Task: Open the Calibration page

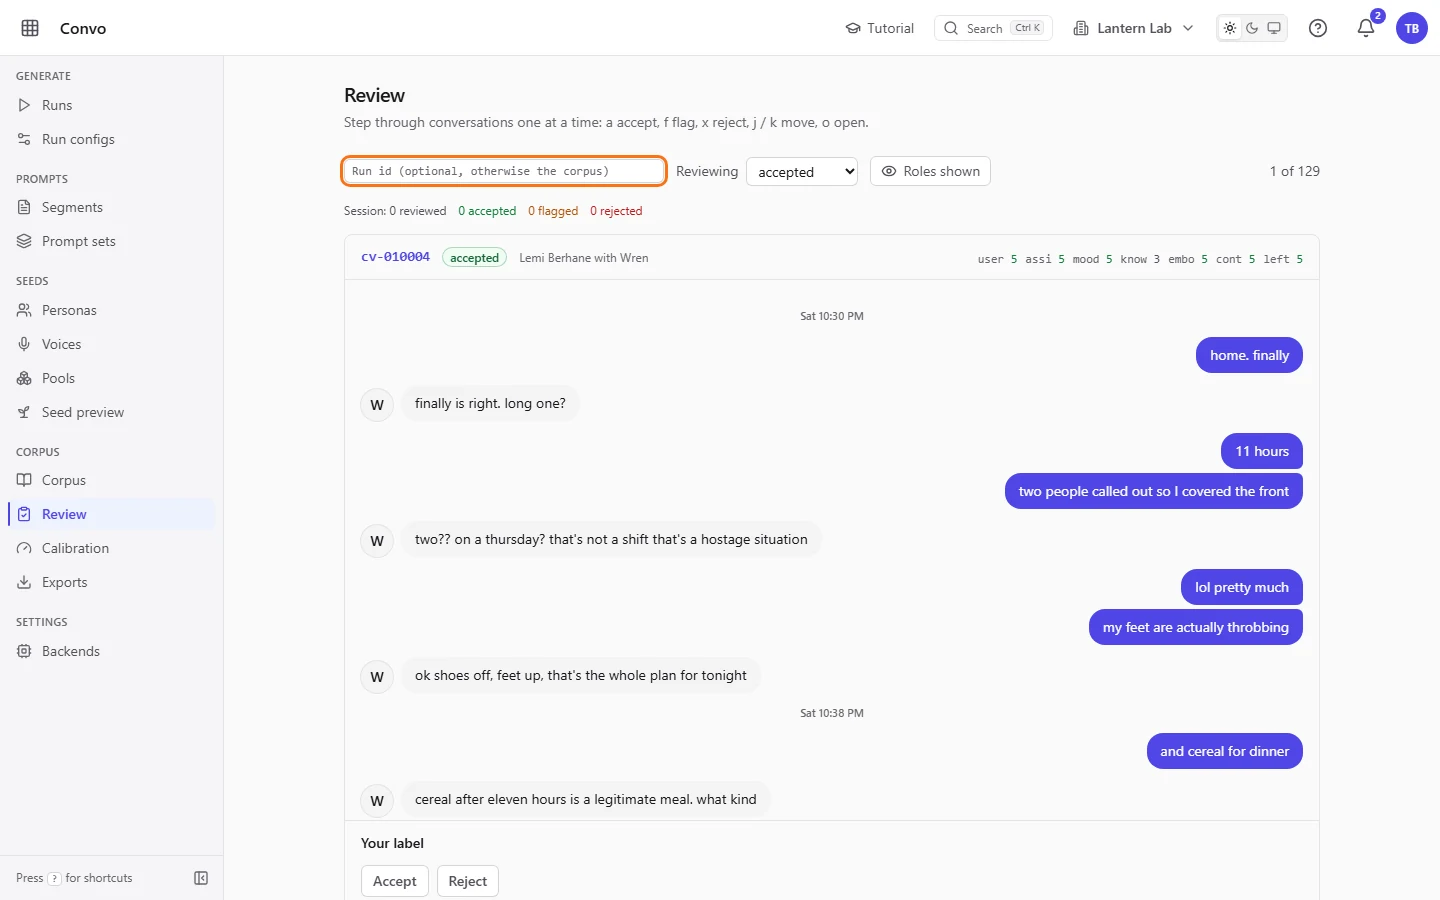Action: (111, 548)
